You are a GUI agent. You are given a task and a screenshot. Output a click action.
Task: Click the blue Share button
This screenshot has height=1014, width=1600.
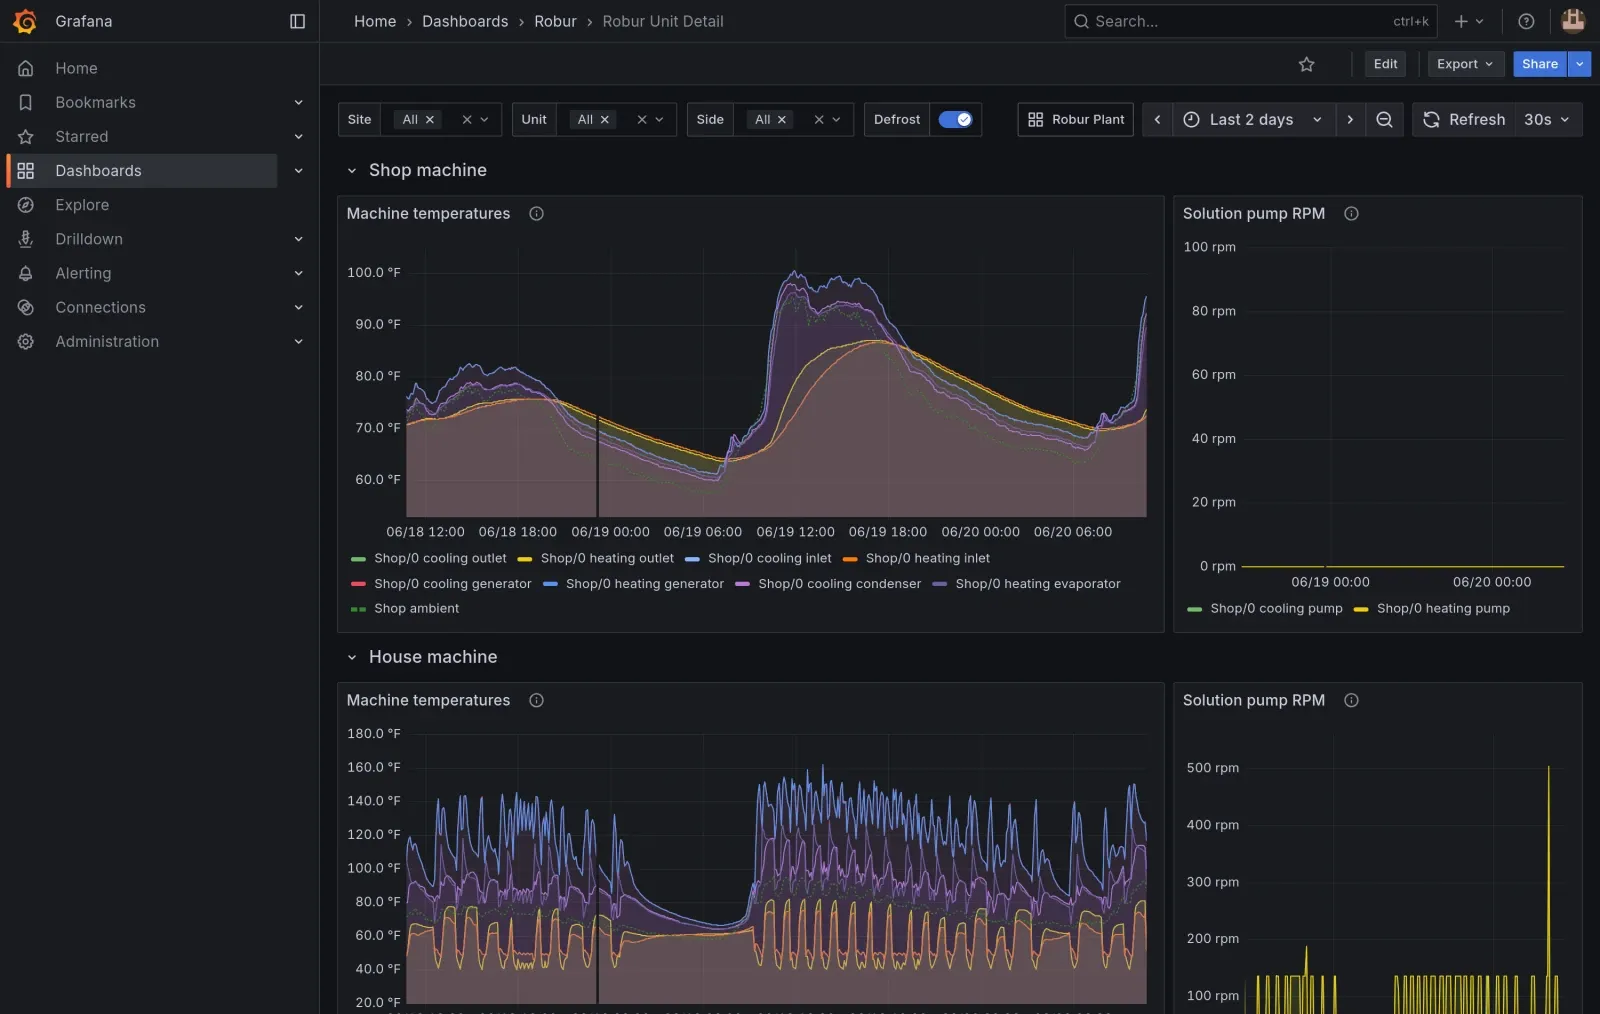(1540, 64)
